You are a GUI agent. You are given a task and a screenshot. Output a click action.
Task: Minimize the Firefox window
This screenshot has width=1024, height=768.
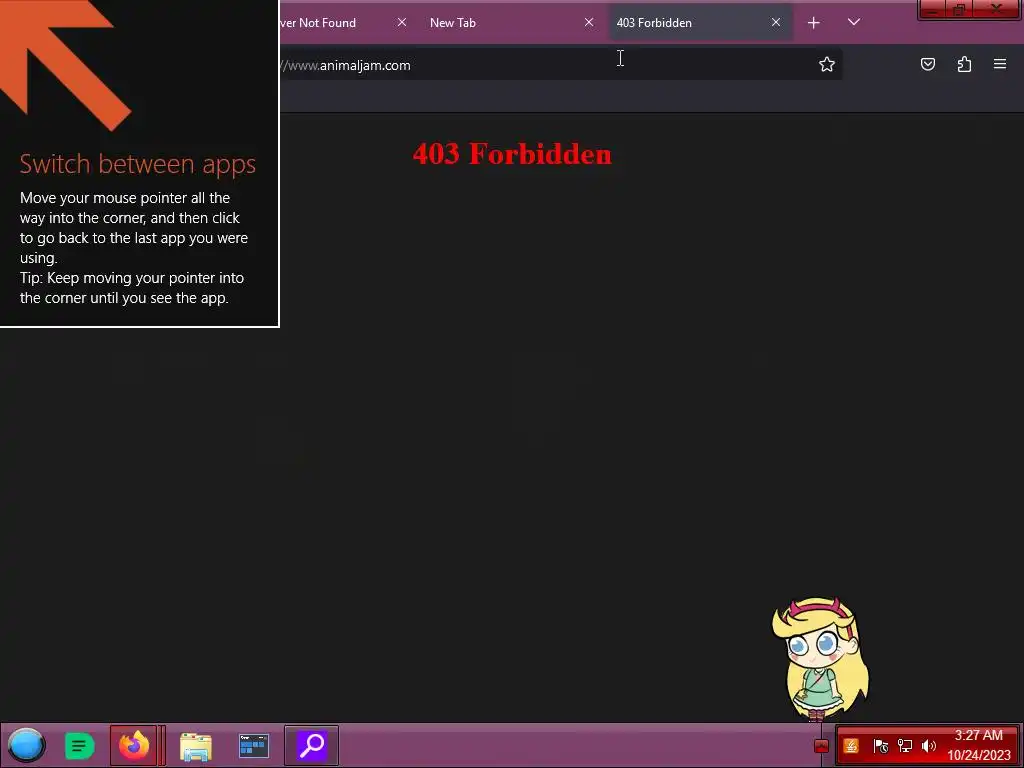point(933,10)
